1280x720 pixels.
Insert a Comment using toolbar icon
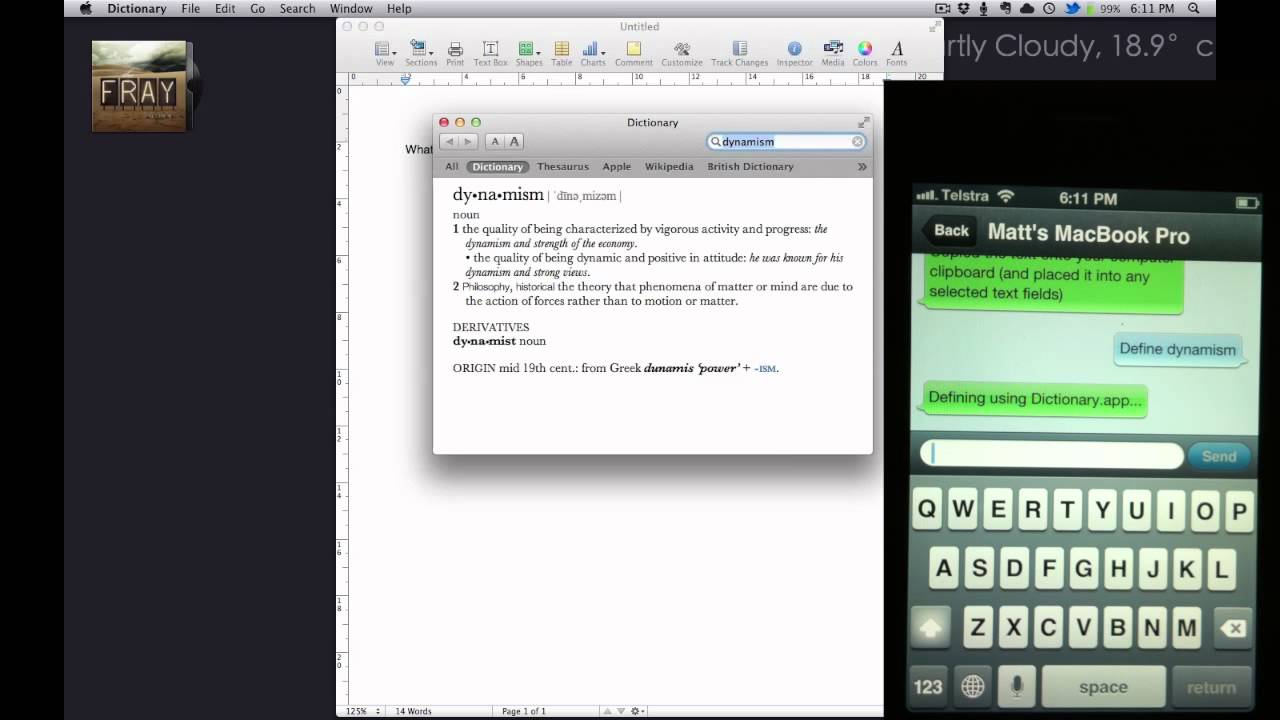633,50
